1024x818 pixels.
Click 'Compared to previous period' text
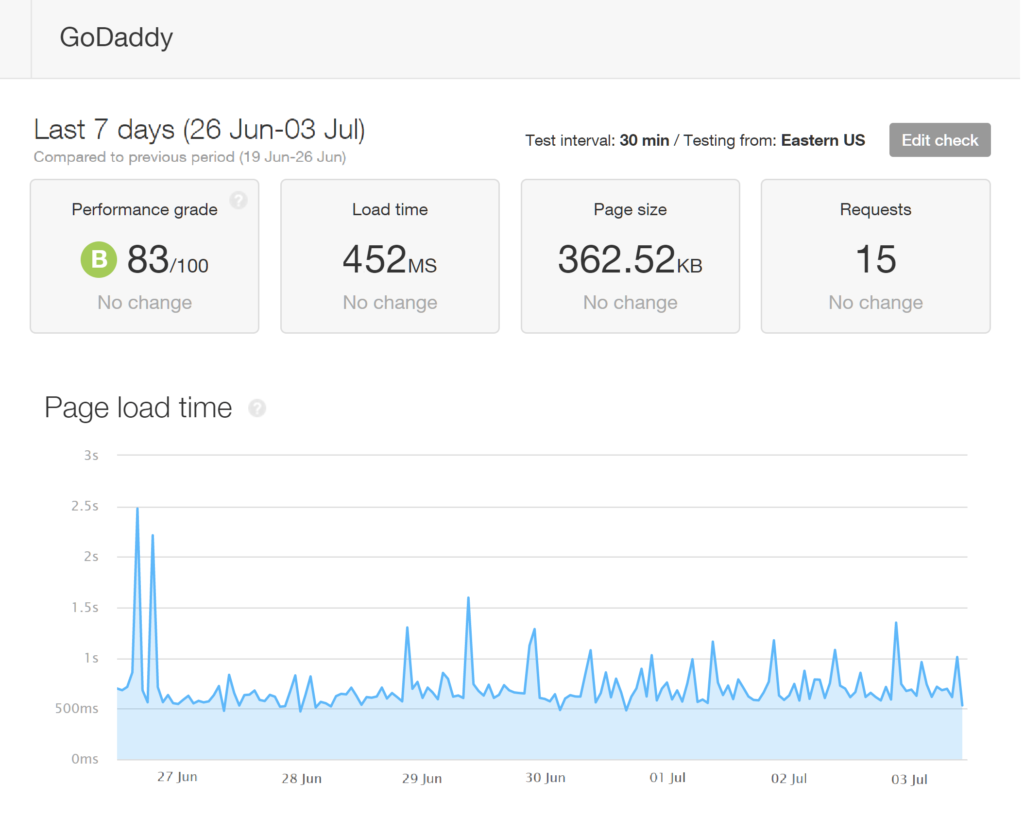pyautogui.click(x=190, y=157)
